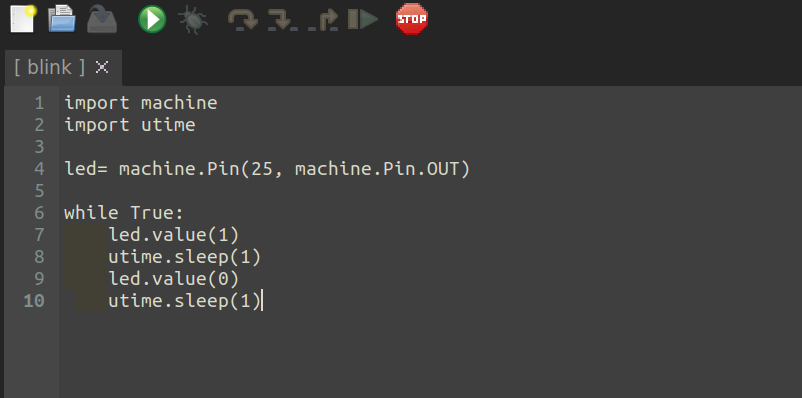
Task: Create a new file with the New icon
Action: click(x=23, y=19)
